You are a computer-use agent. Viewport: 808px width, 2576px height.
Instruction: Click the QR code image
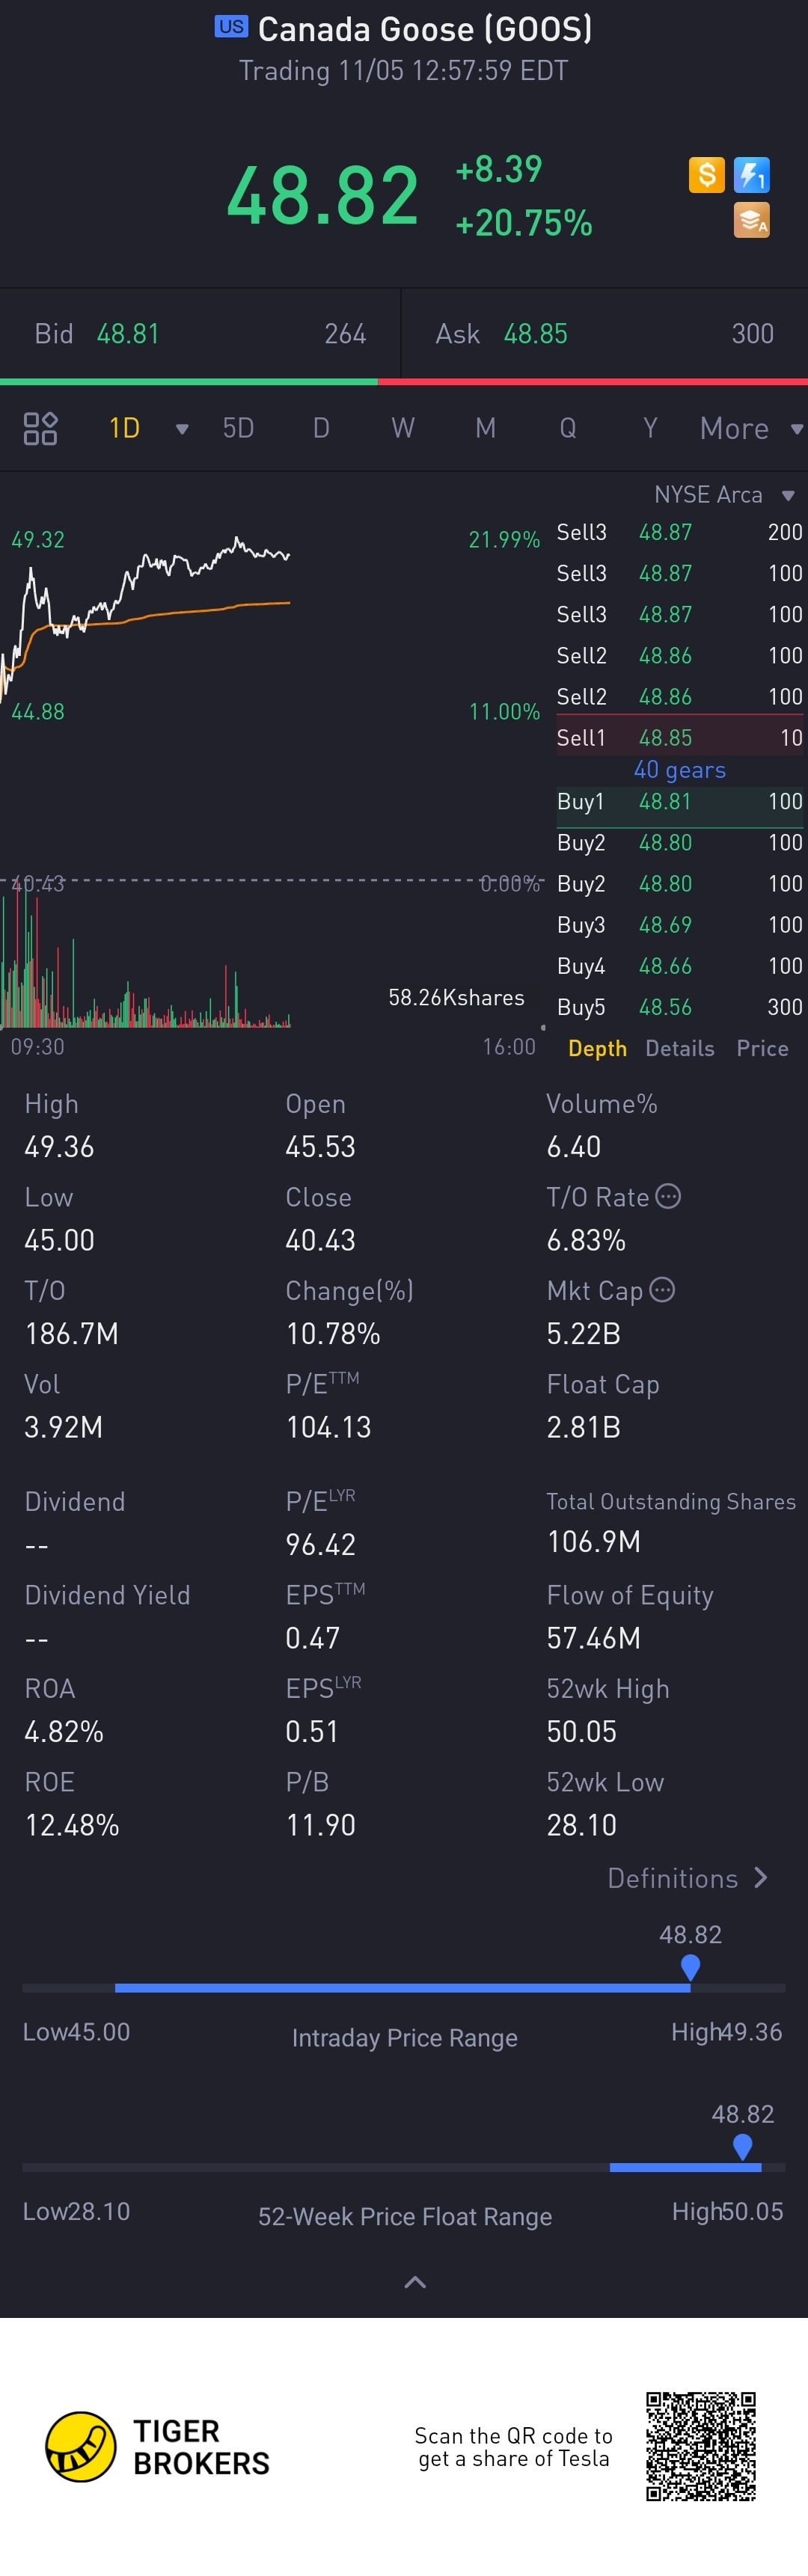pyautogui.click(x=700, y=2447)
